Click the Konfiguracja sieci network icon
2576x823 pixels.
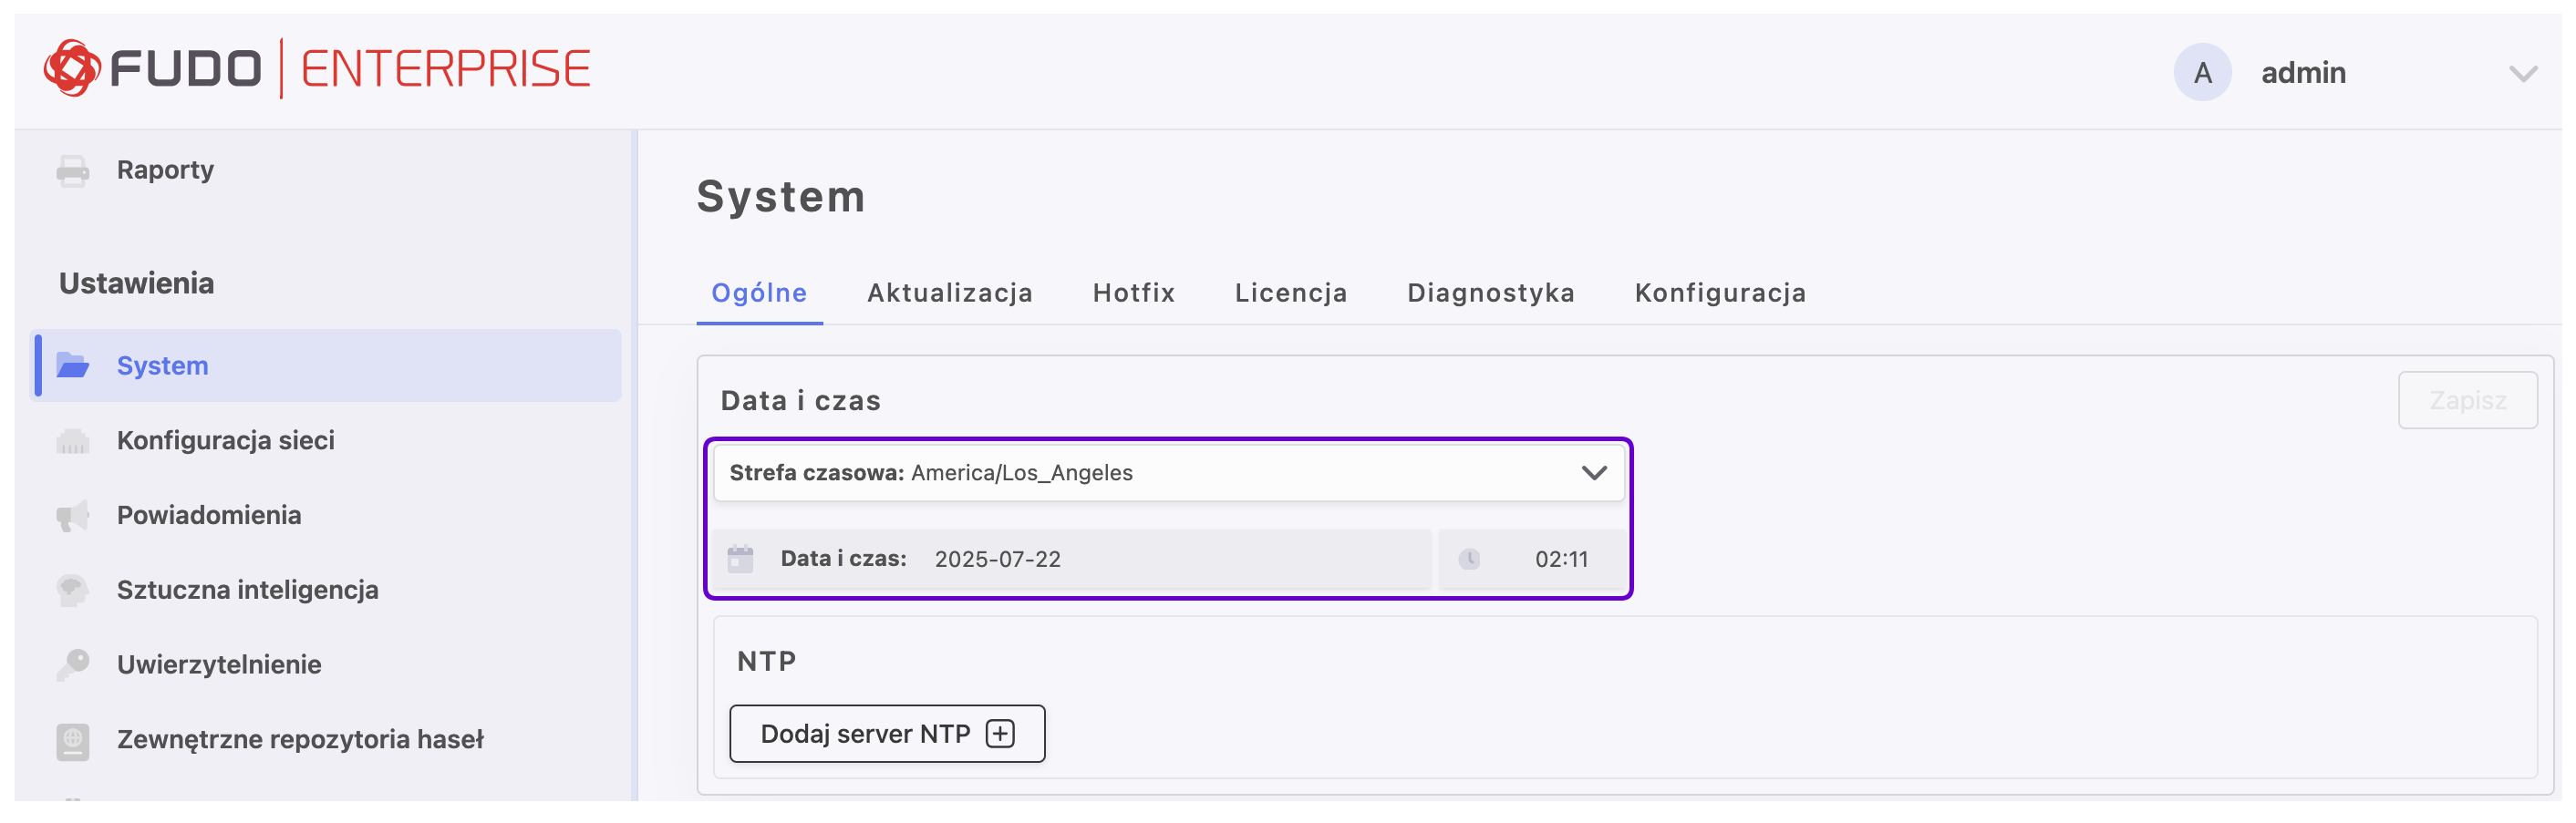(73, 441)
